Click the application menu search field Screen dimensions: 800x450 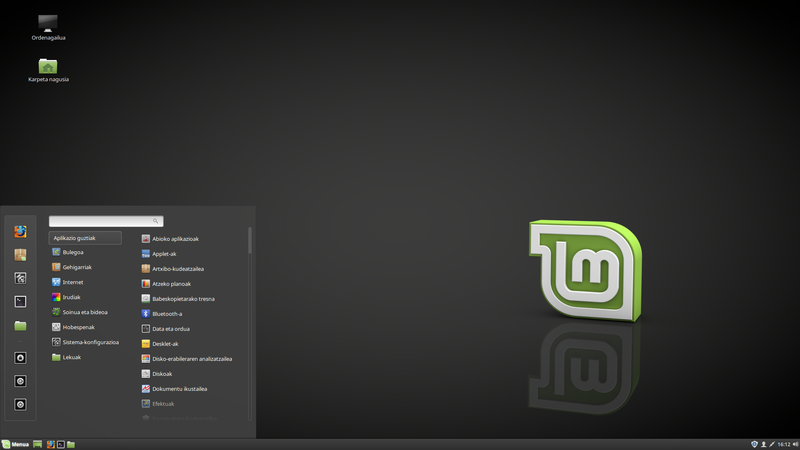(106, 221)
